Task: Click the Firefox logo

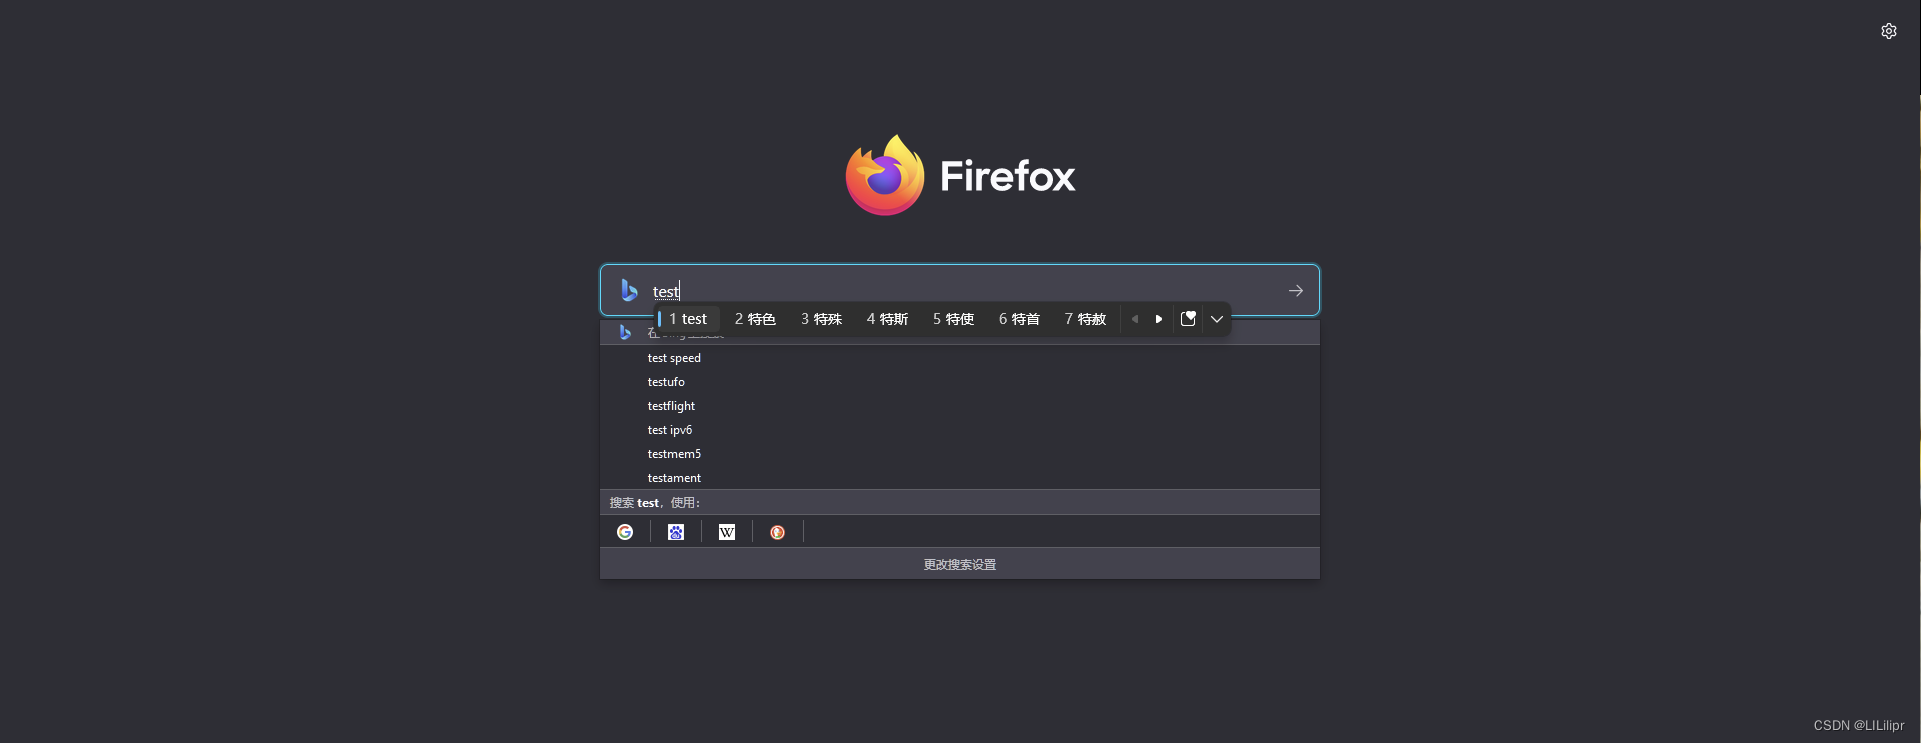Action: click(960, 175)
